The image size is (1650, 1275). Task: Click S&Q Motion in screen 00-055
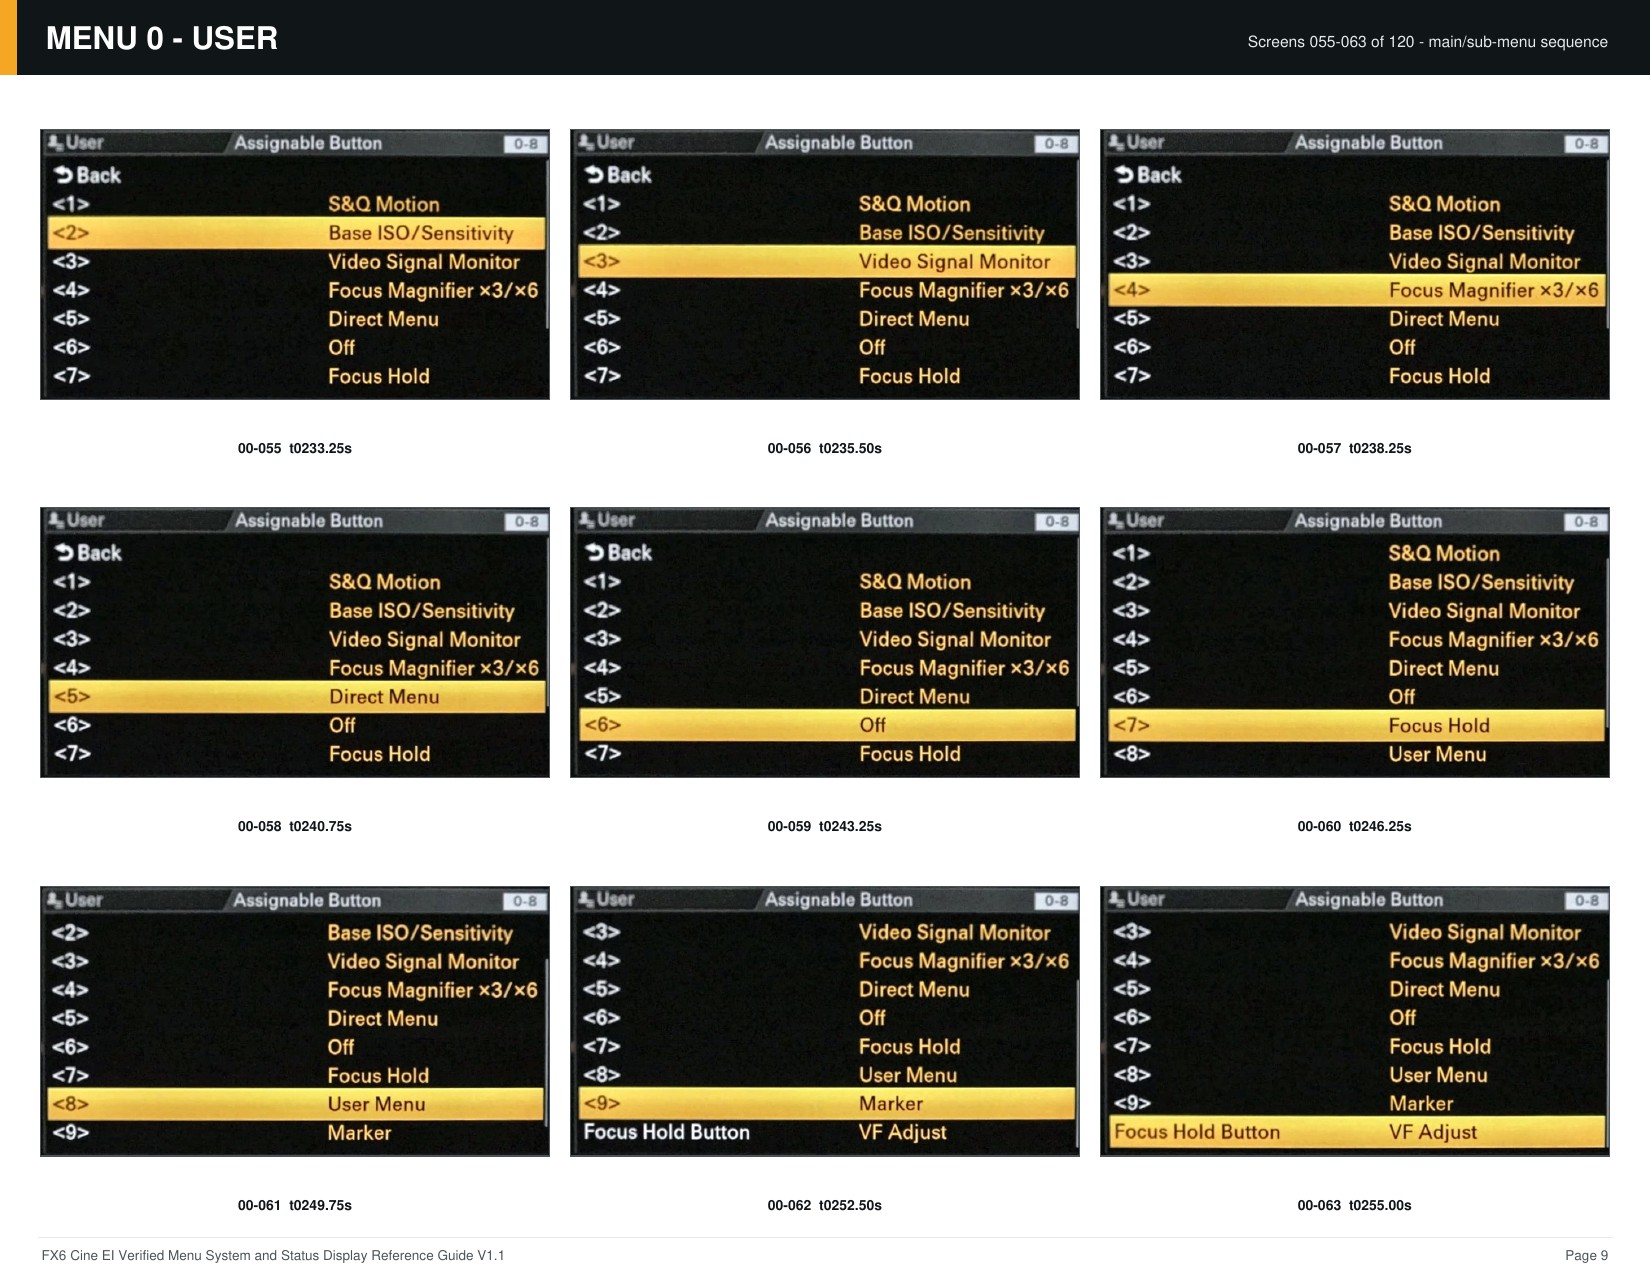point(384,204)
